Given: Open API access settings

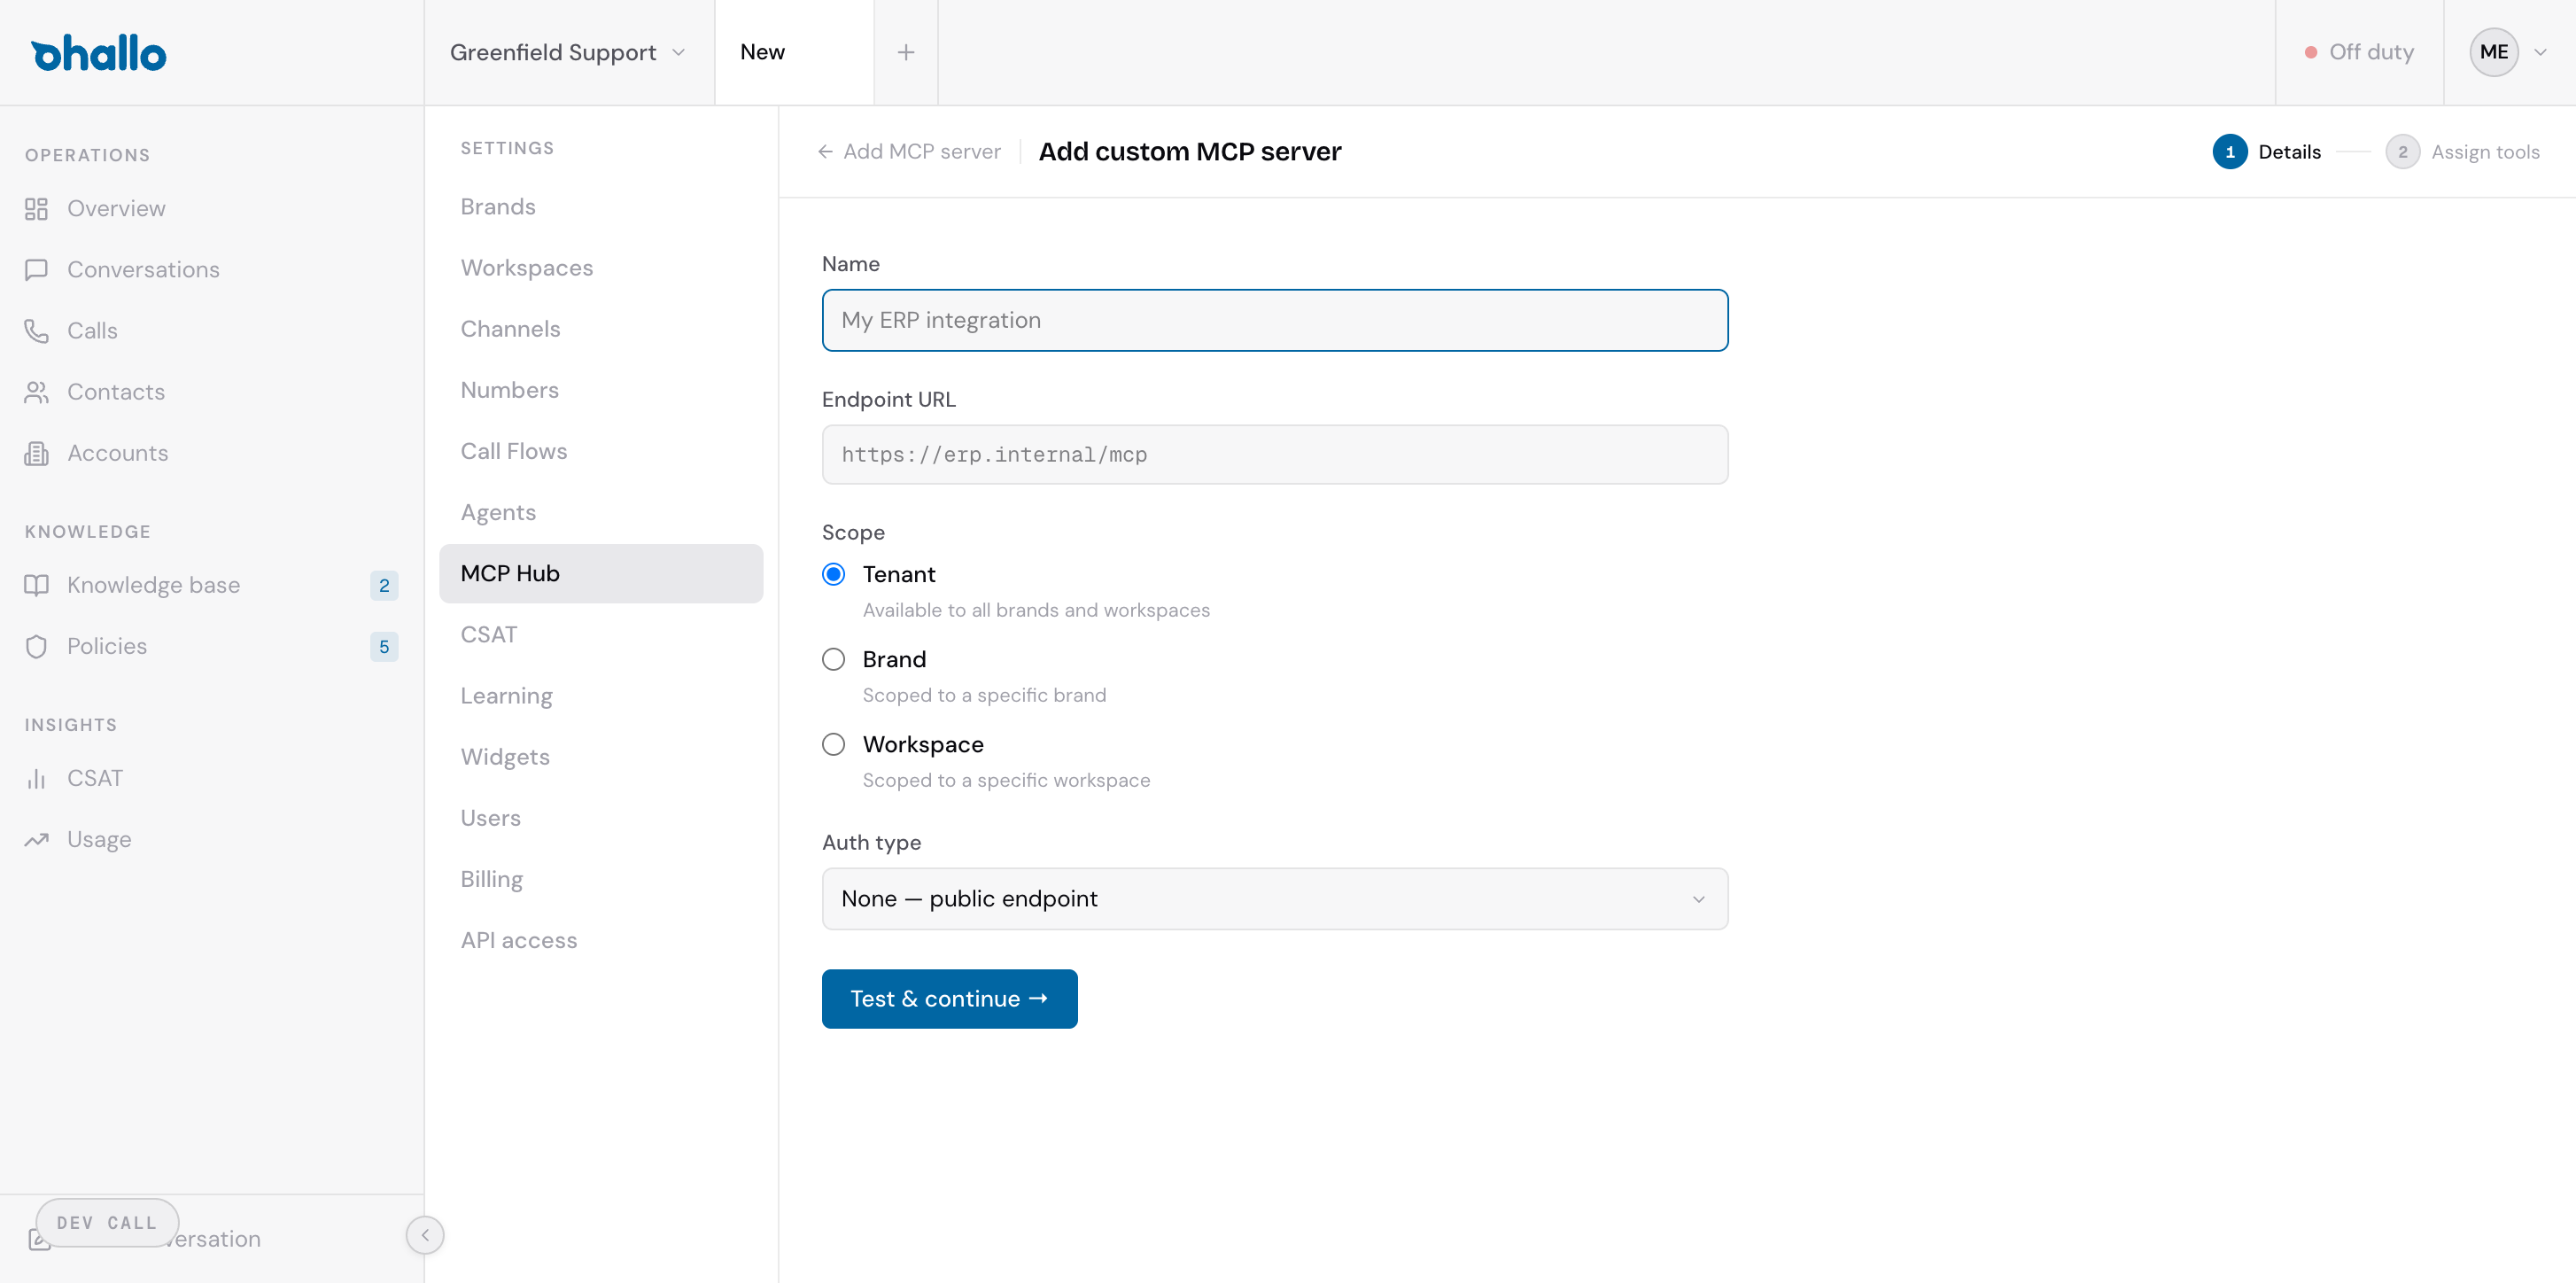Looking at the screenshot, I should [x=601, y=939].
